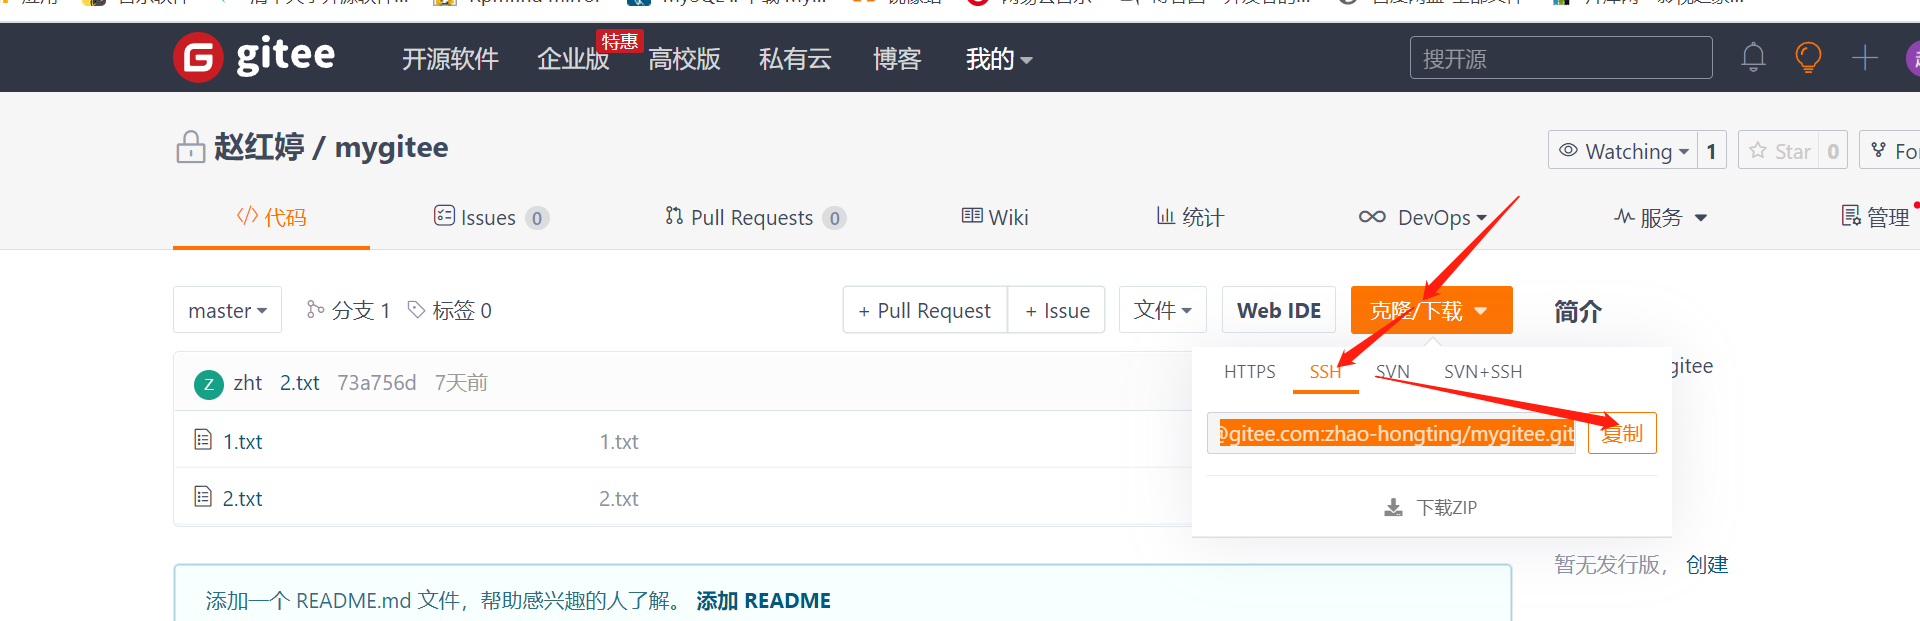Create a new Pull Request
The height and width of the screenshot is (621, 1920).
925,310
